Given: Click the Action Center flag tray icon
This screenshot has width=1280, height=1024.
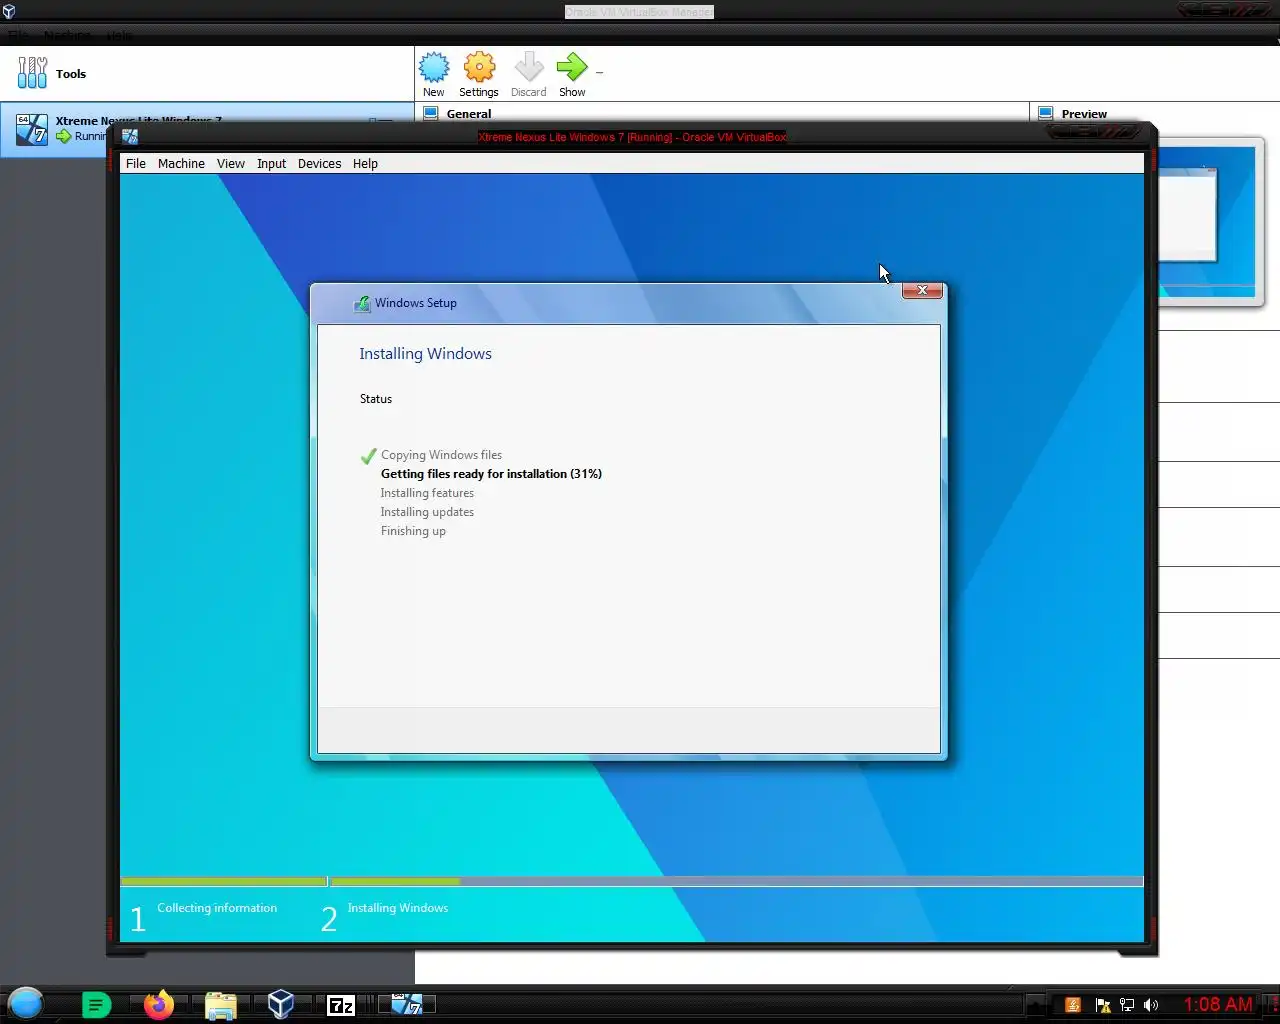Looking at the screenshot, I should click(x=1103, y=1005).
